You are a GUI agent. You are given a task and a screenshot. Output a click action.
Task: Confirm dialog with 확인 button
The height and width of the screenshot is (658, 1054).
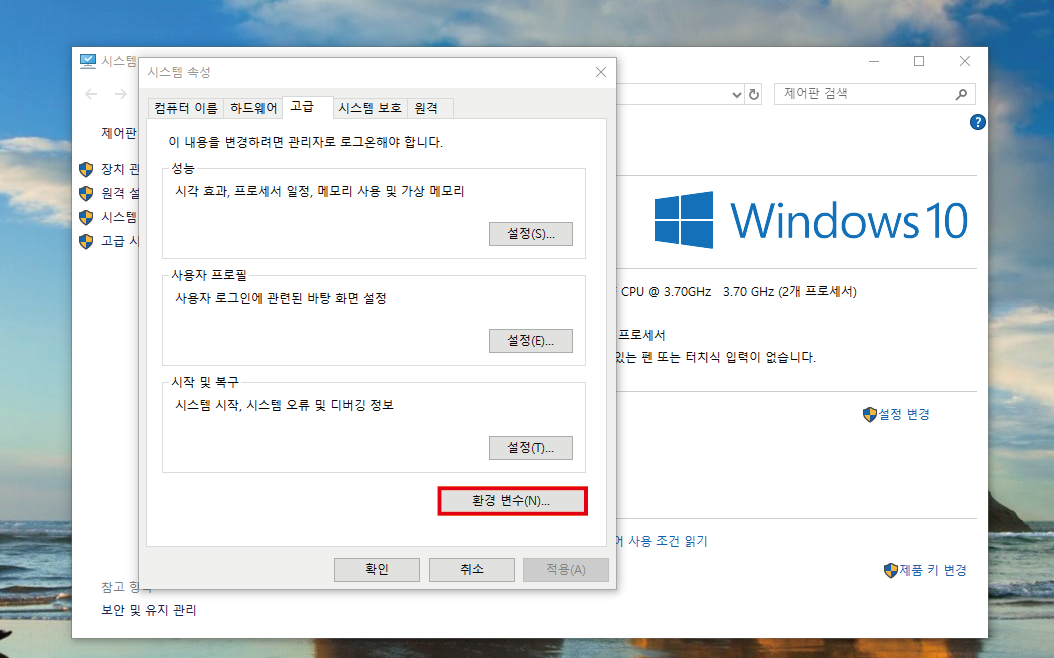click(376, 569)
